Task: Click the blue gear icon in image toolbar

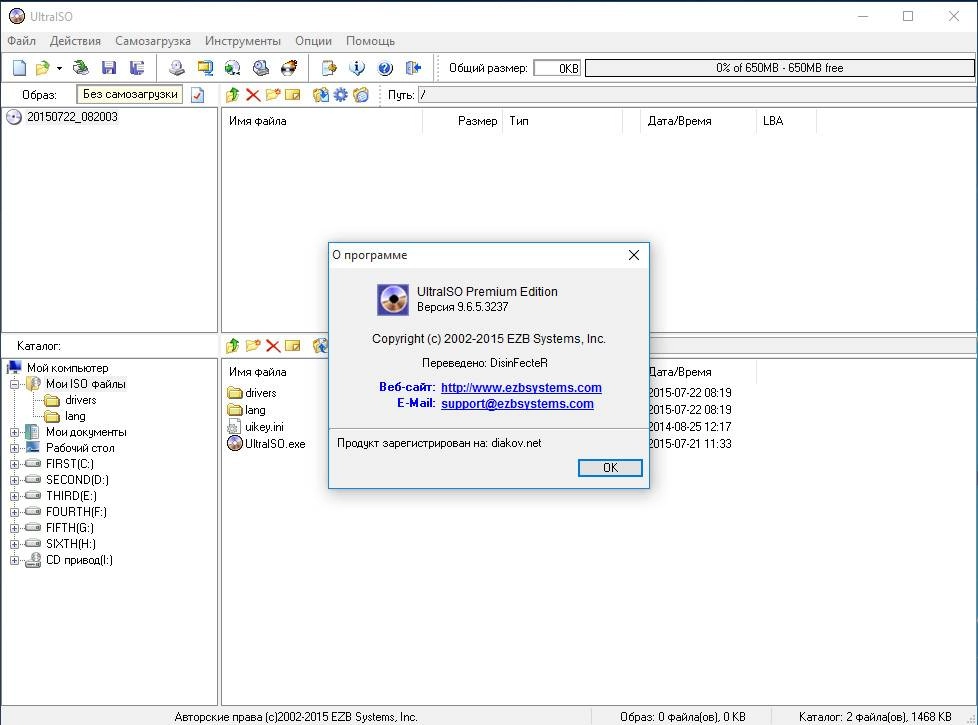Action: [341, 95]
